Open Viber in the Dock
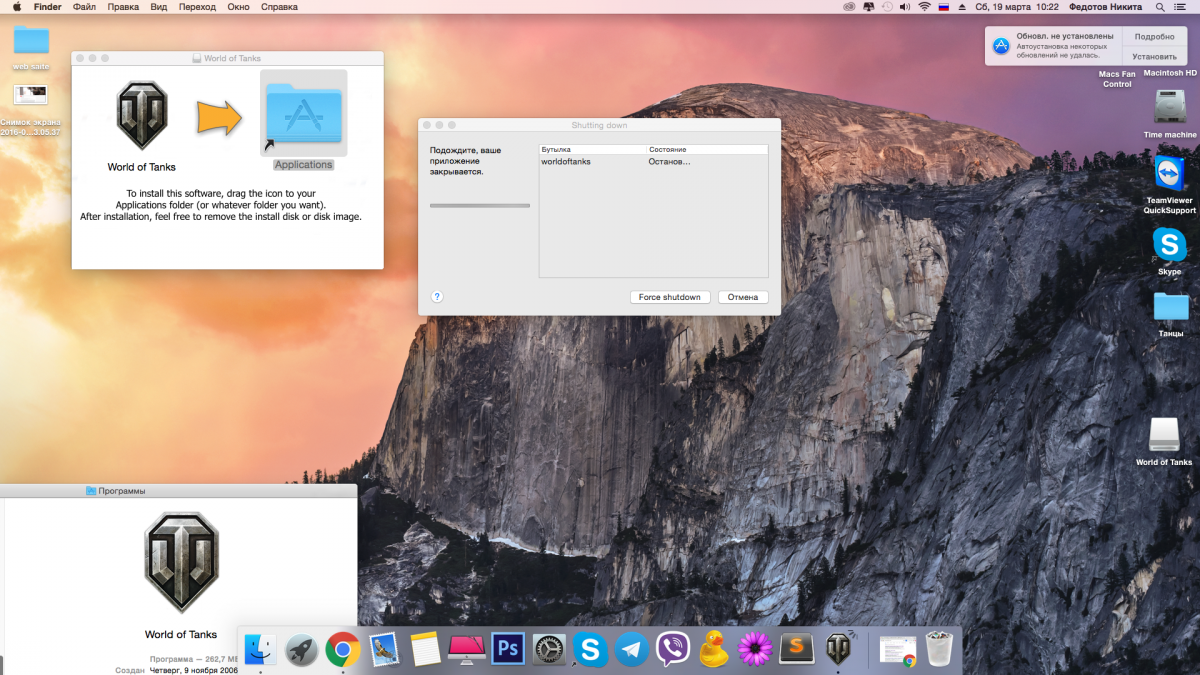The image size is (1200, 675). coord(673,649)
